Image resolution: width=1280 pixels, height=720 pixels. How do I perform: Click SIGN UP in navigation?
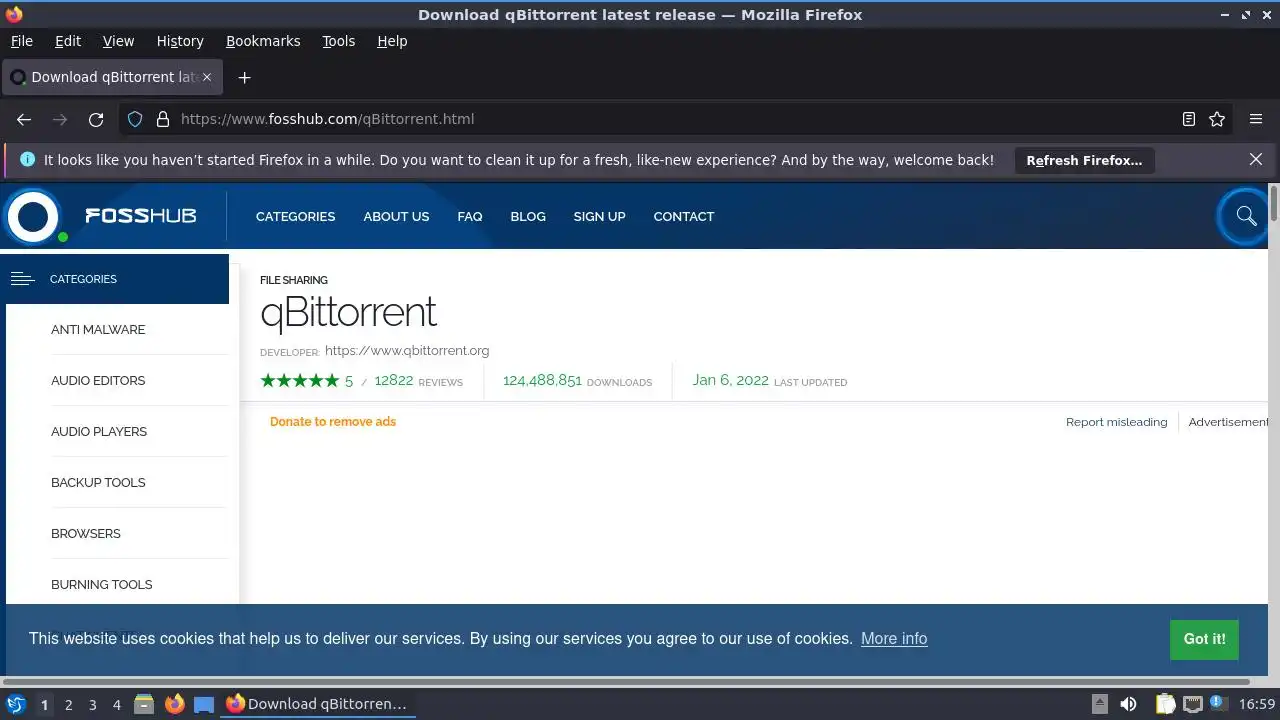click(599, 216)
